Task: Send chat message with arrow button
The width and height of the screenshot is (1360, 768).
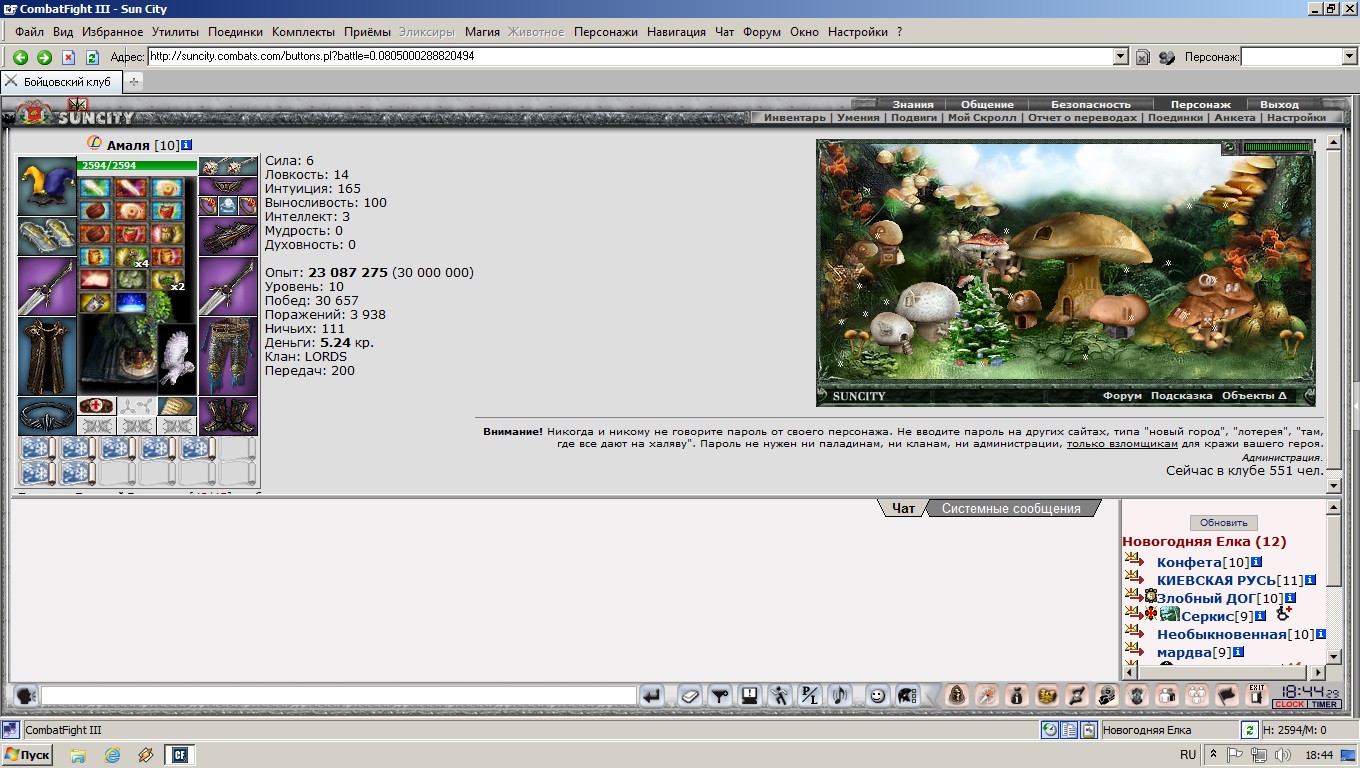Action: coord(652,695)
